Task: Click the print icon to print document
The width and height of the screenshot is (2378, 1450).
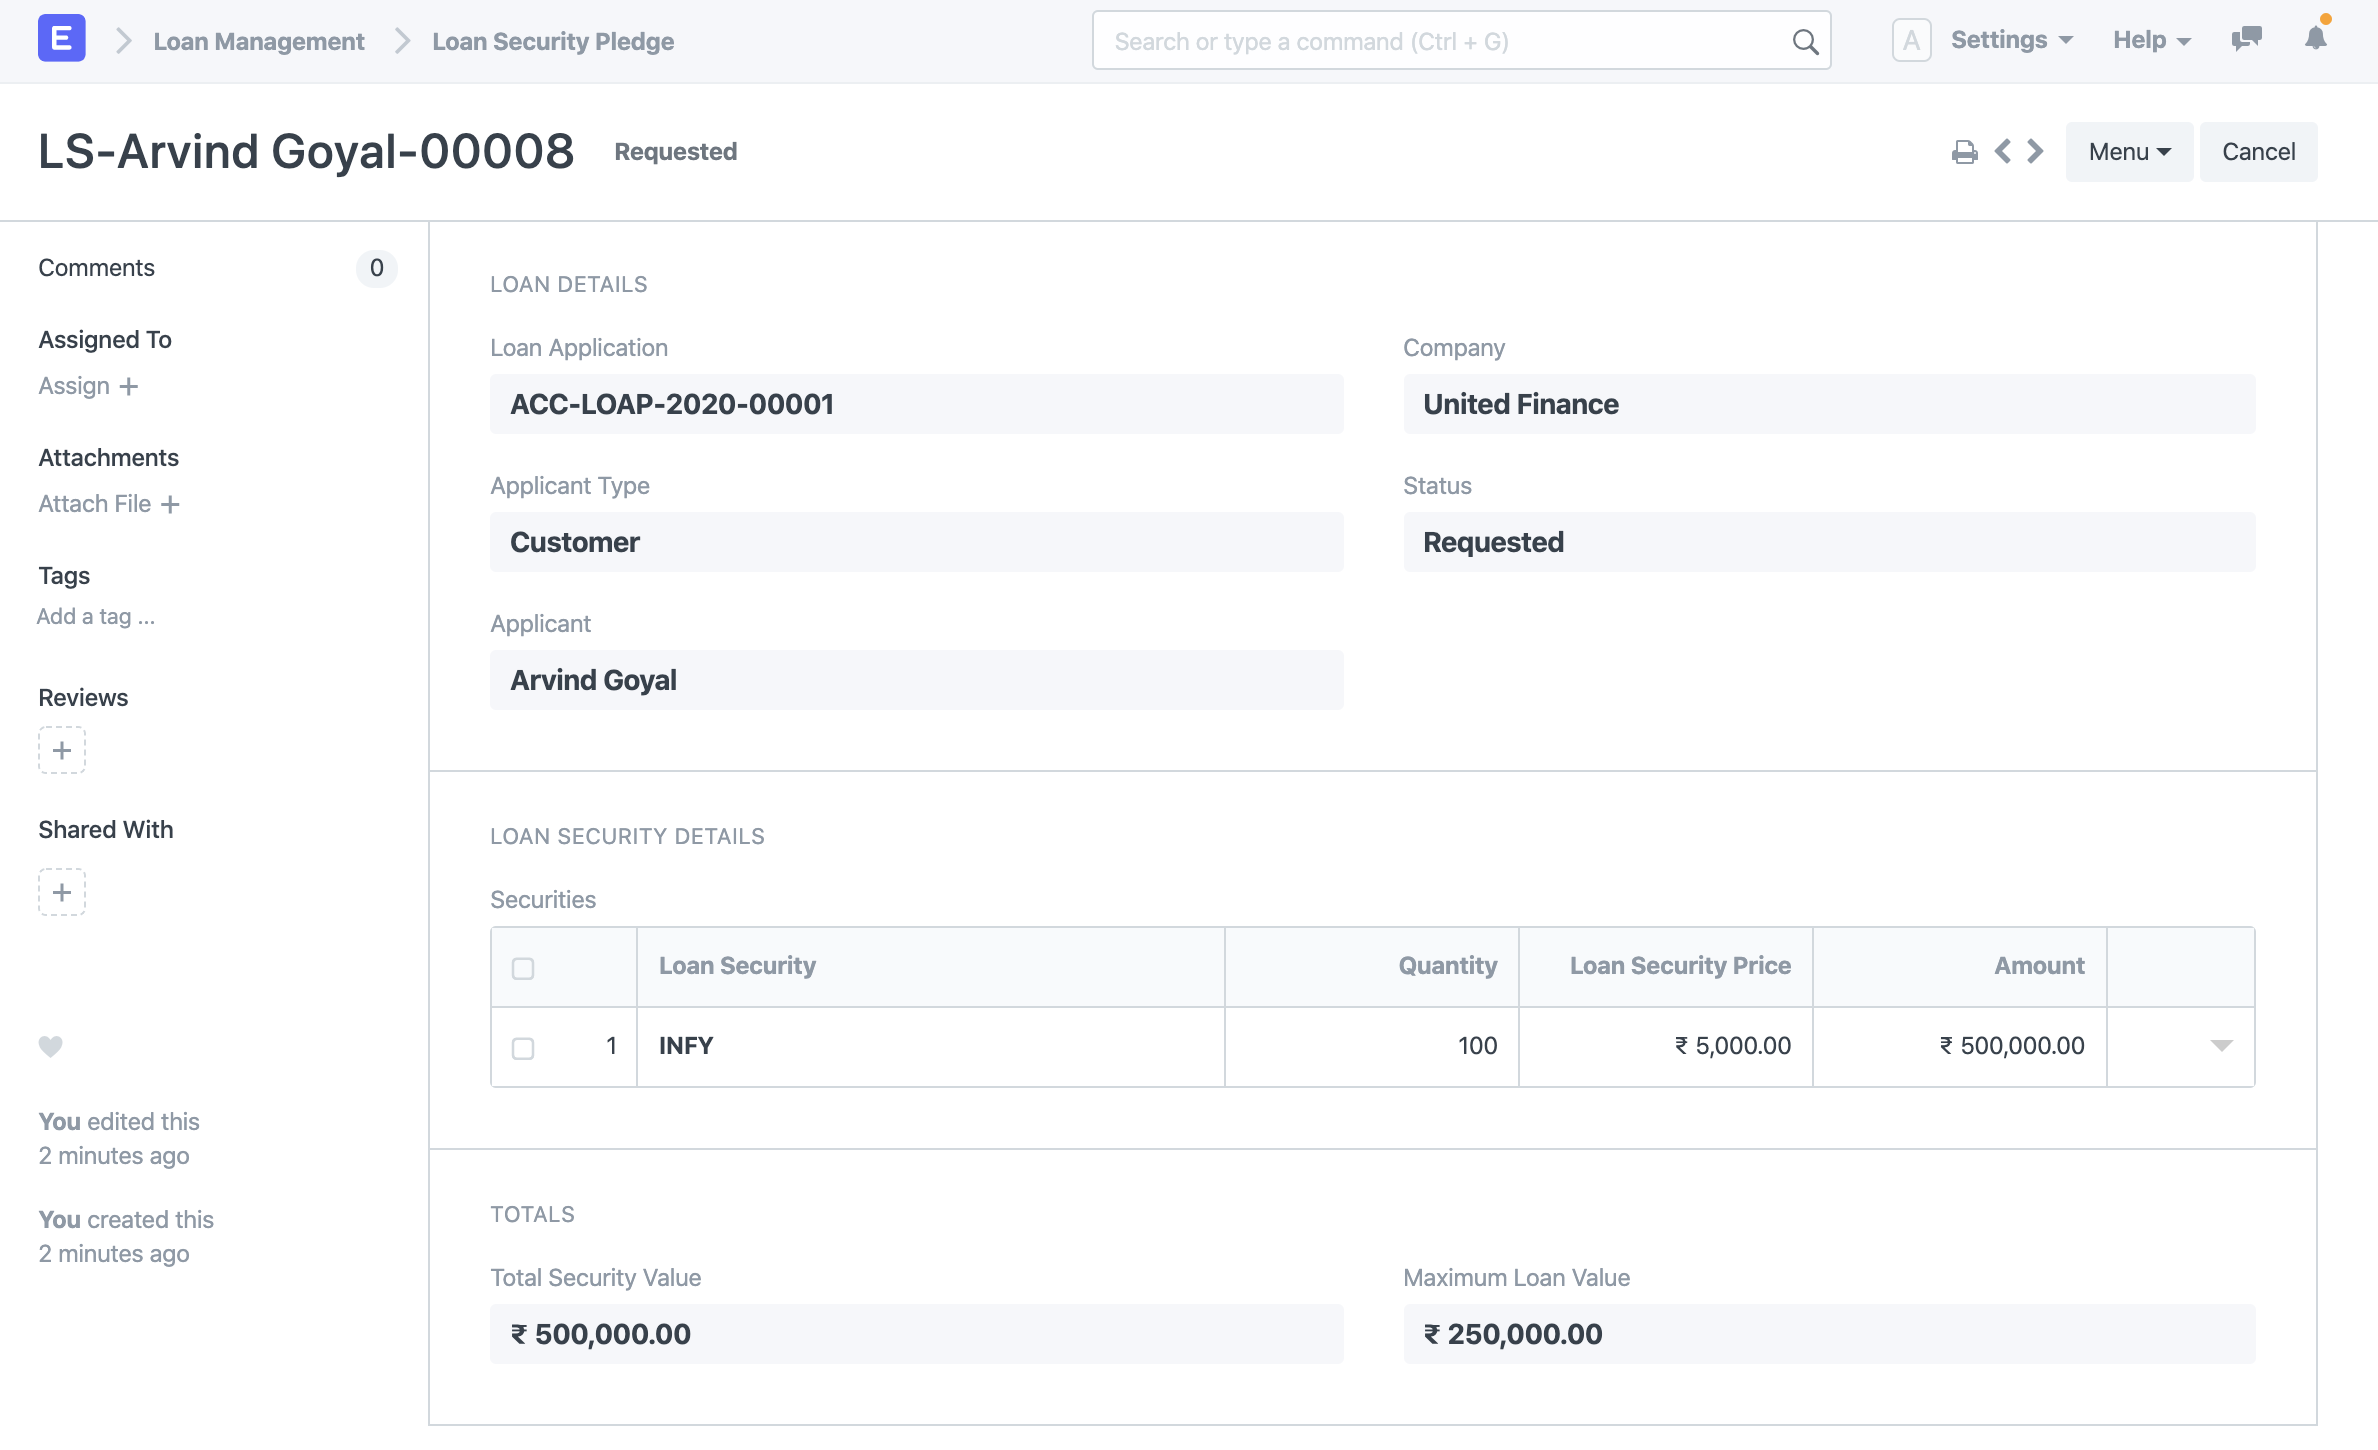Action: click(1964, 151)
